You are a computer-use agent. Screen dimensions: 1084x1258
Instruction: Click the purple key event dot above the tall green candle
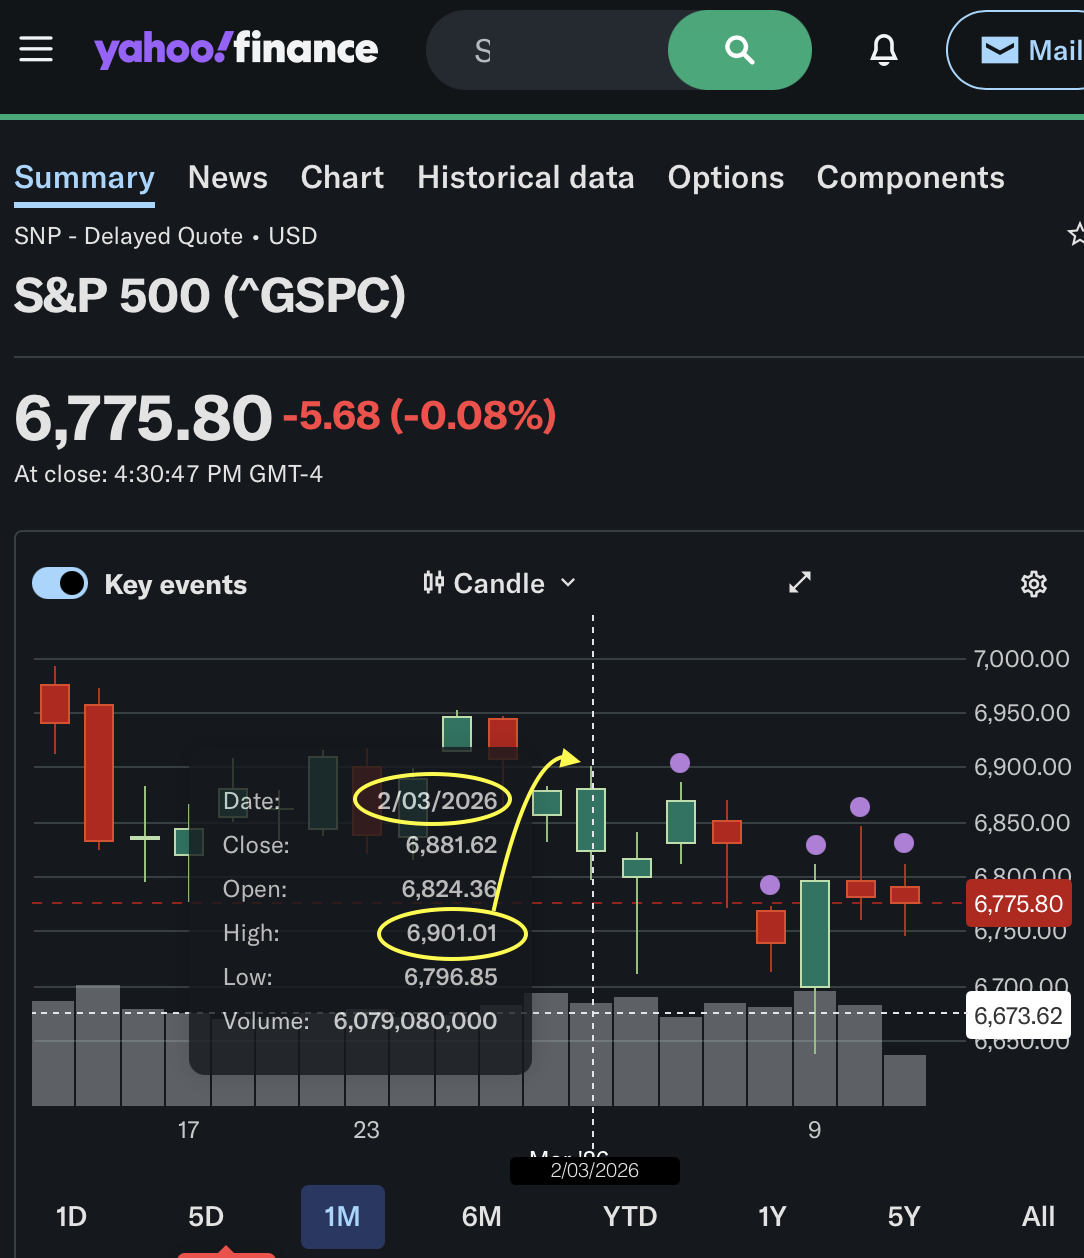coord(816,845)
